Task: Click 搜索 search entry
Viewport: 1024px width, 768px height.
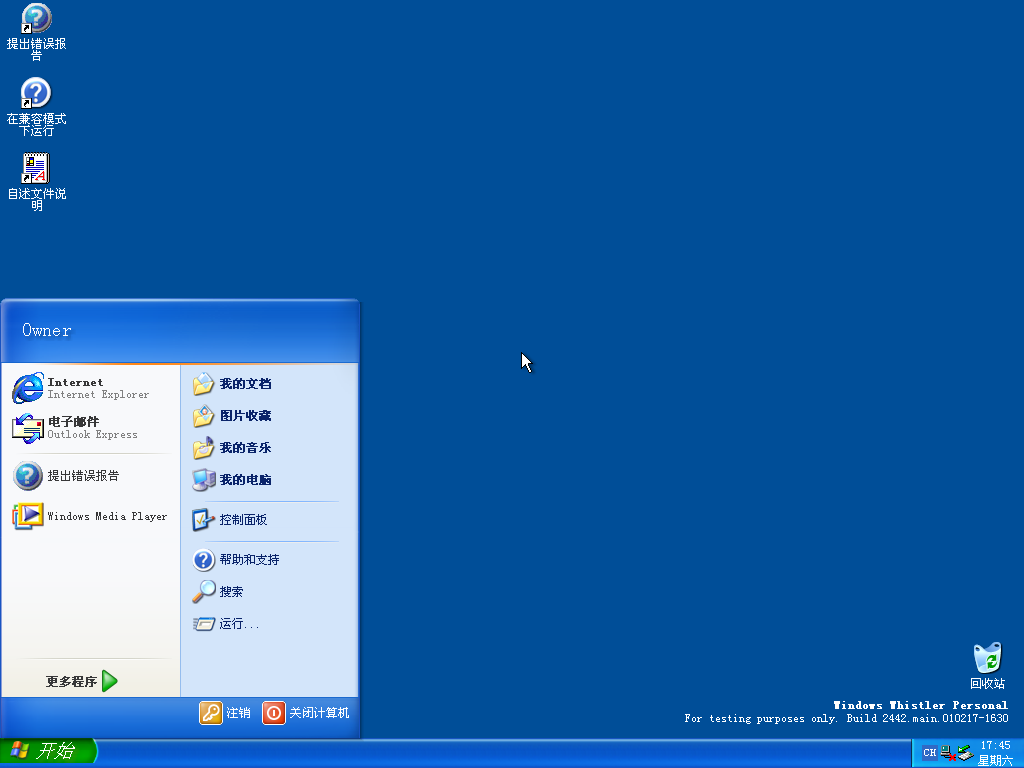Action: point(269,592)
